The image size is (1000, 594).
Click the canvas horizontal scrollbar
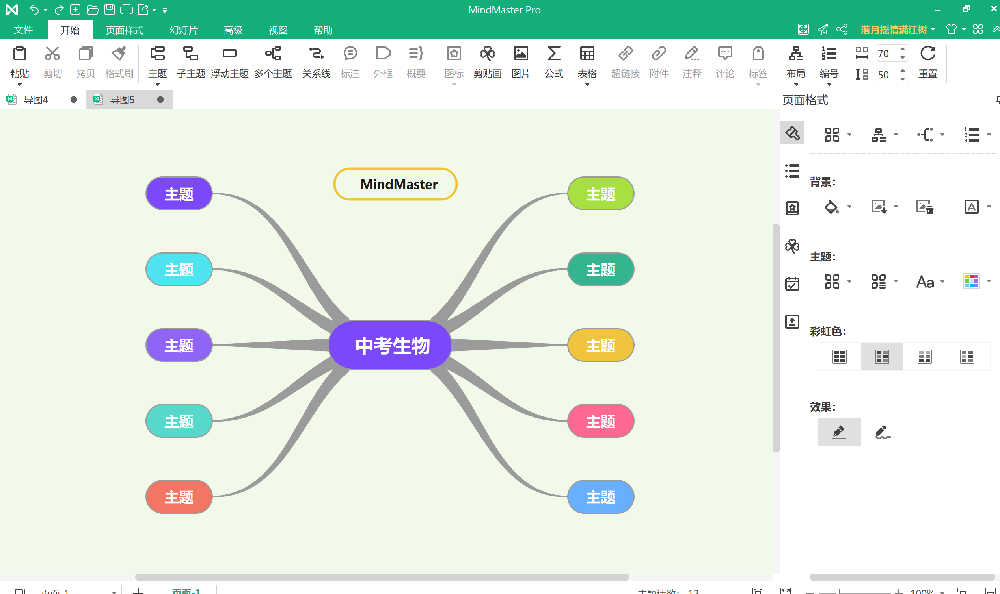[382, 577]
